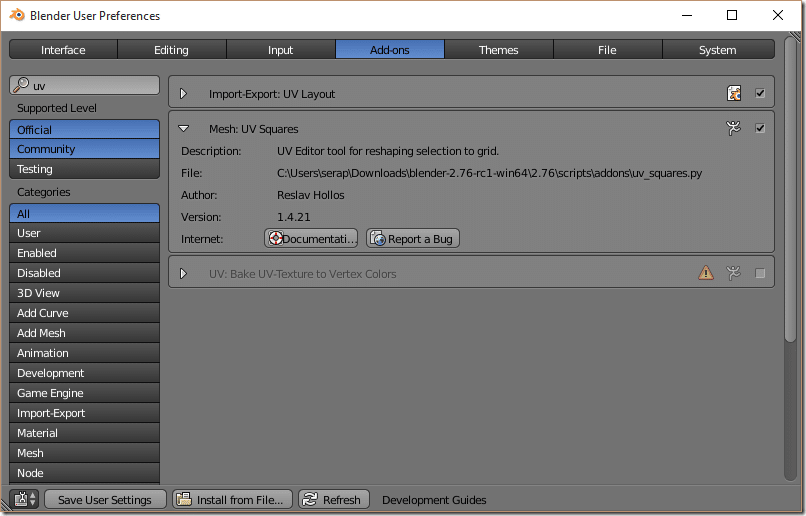Switch to the Editing tab
This screenshot has width=806, height=516.
click(x=172, y=50)
